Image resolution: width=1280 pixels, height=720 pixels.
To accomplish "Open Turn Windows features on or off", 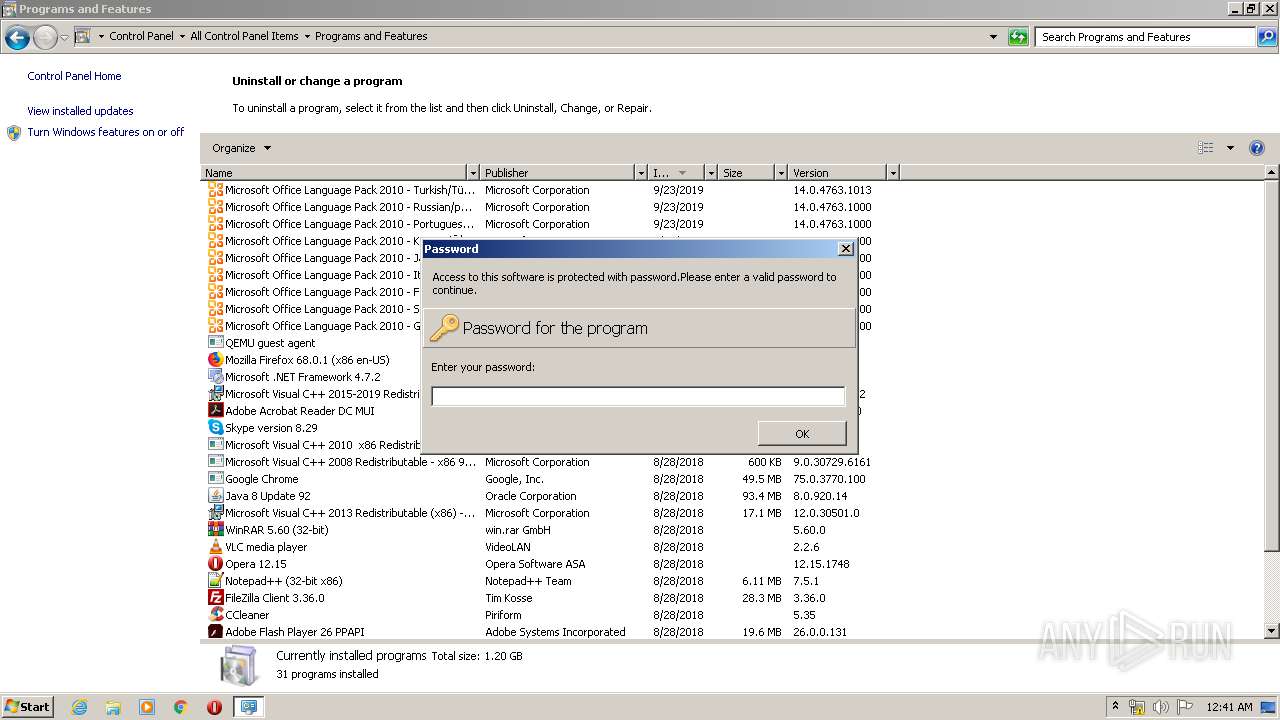I will click(106, 132).
